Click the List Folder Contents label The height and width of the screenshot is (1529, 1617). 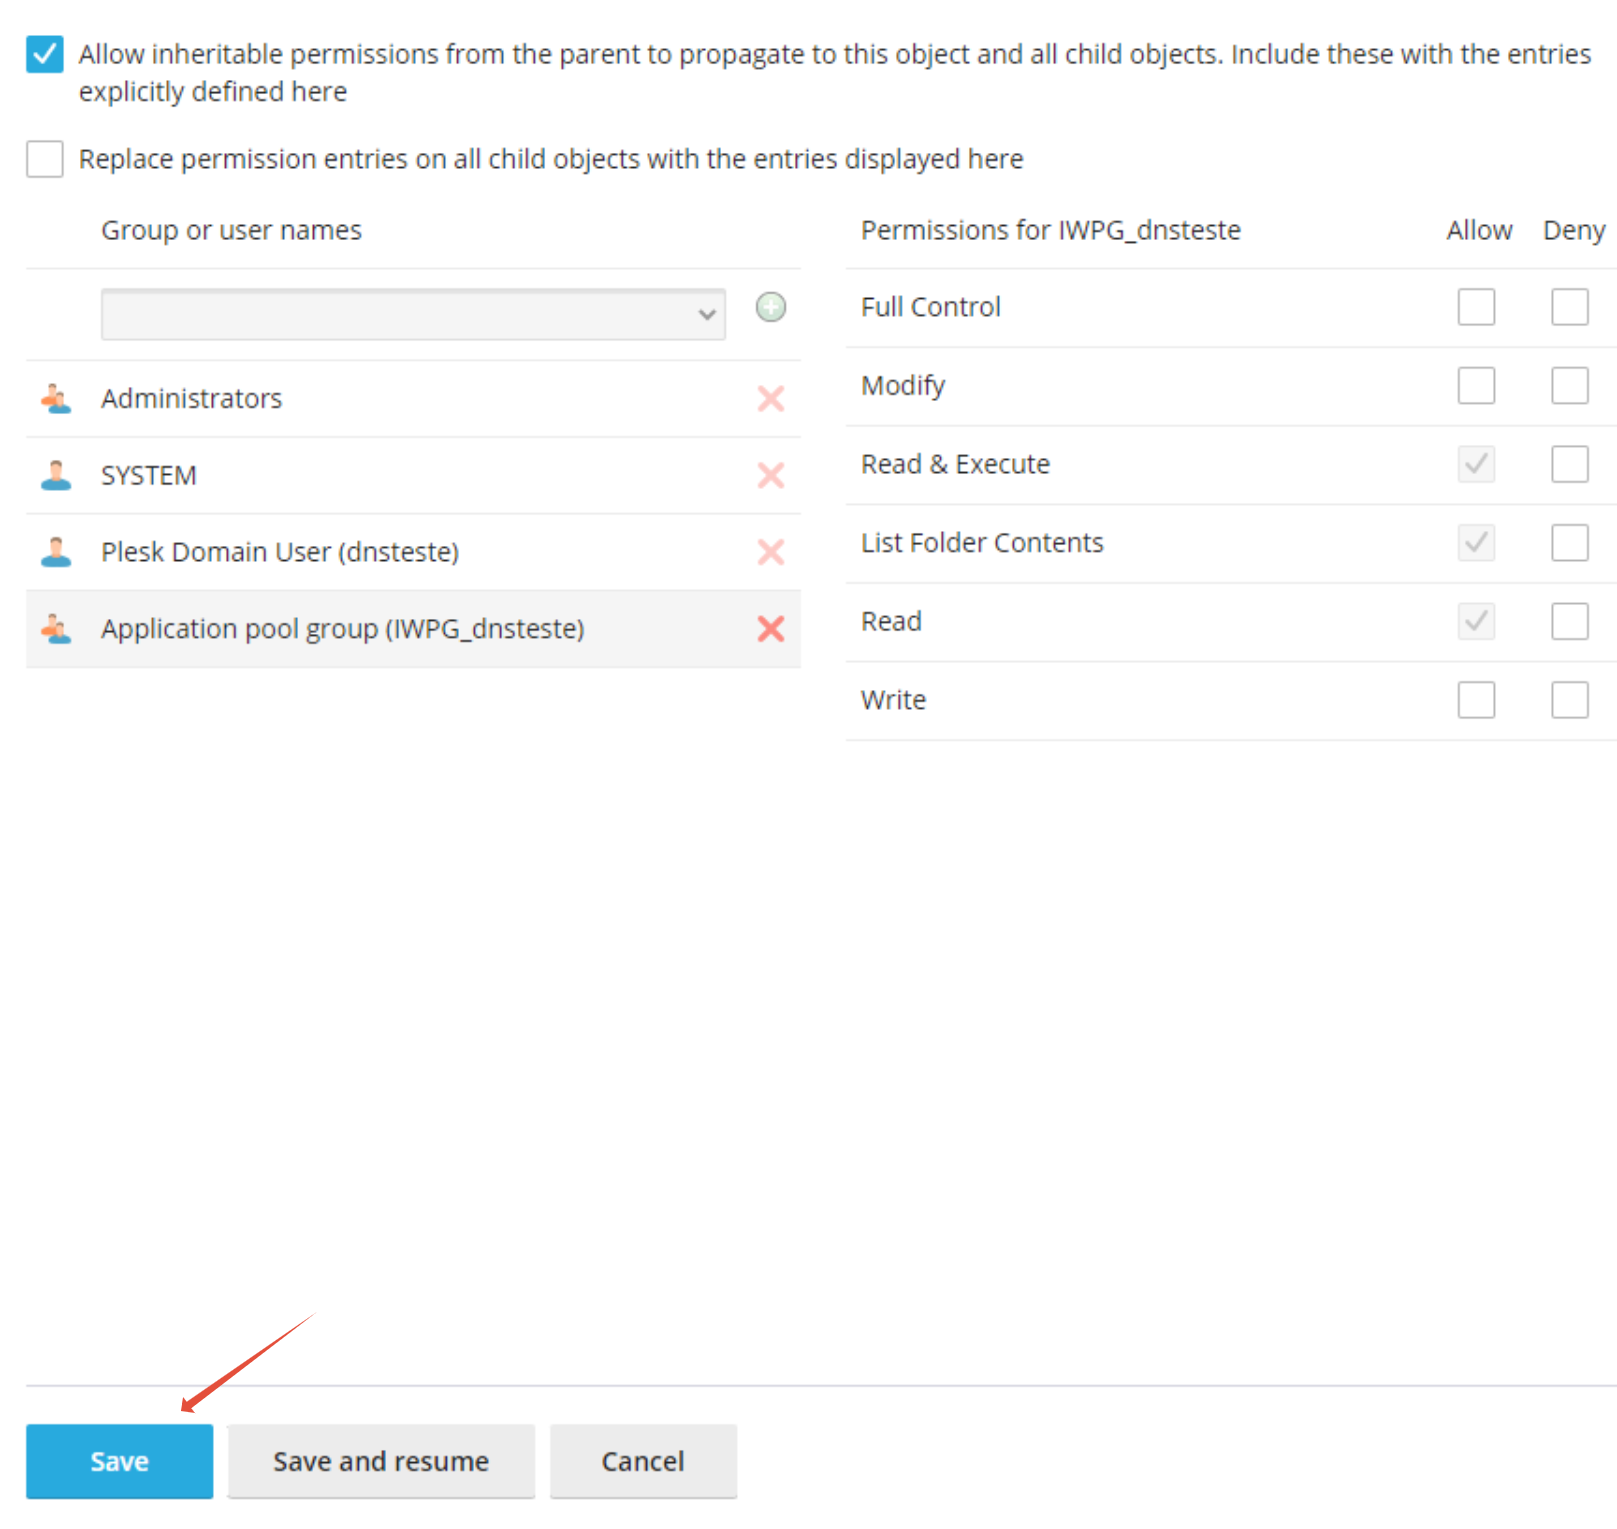coord(982,543)
